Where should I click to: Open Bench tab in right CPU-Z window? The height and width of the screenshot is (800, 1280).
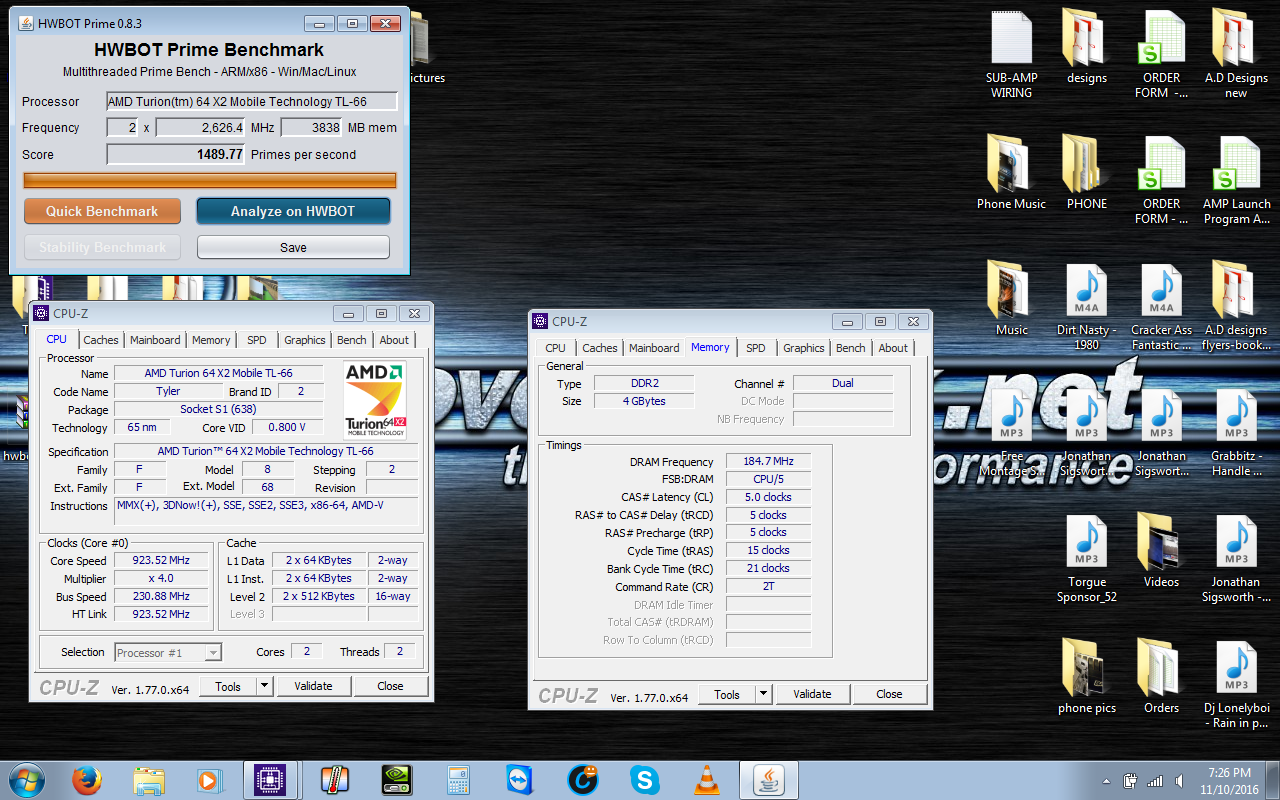[851, 348]
